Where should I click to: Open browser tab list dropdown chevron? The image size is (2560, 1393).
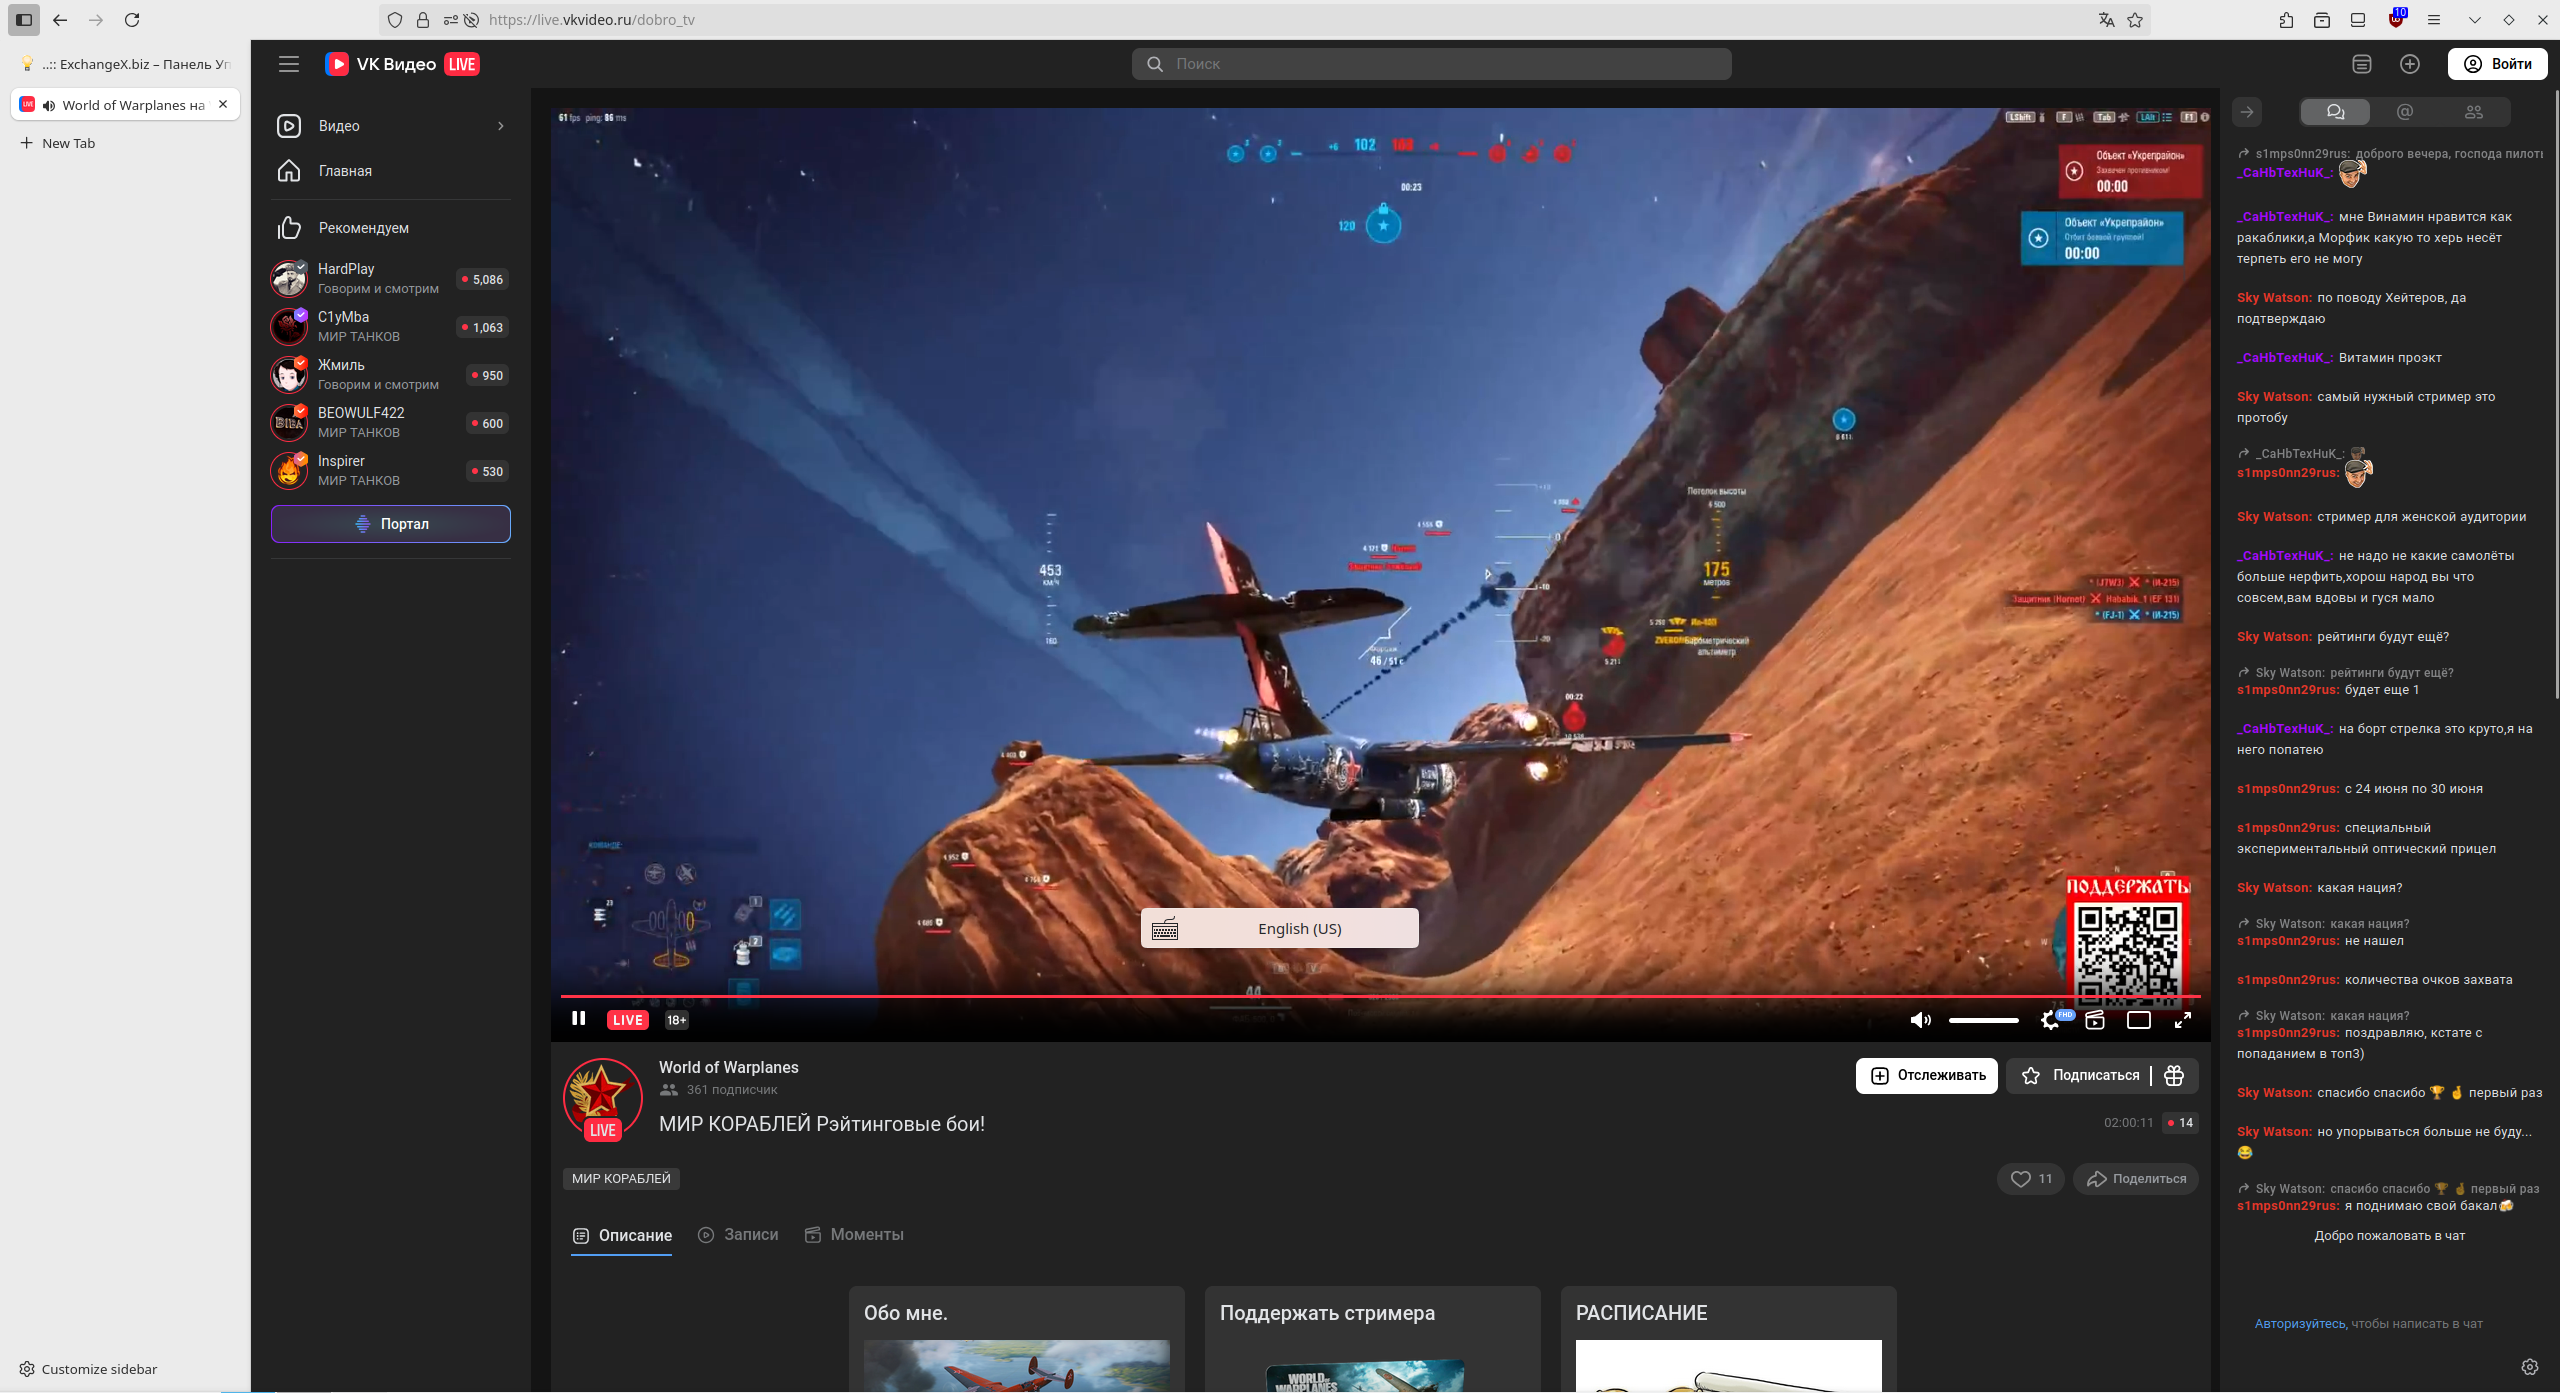(x=2475, y=20)
